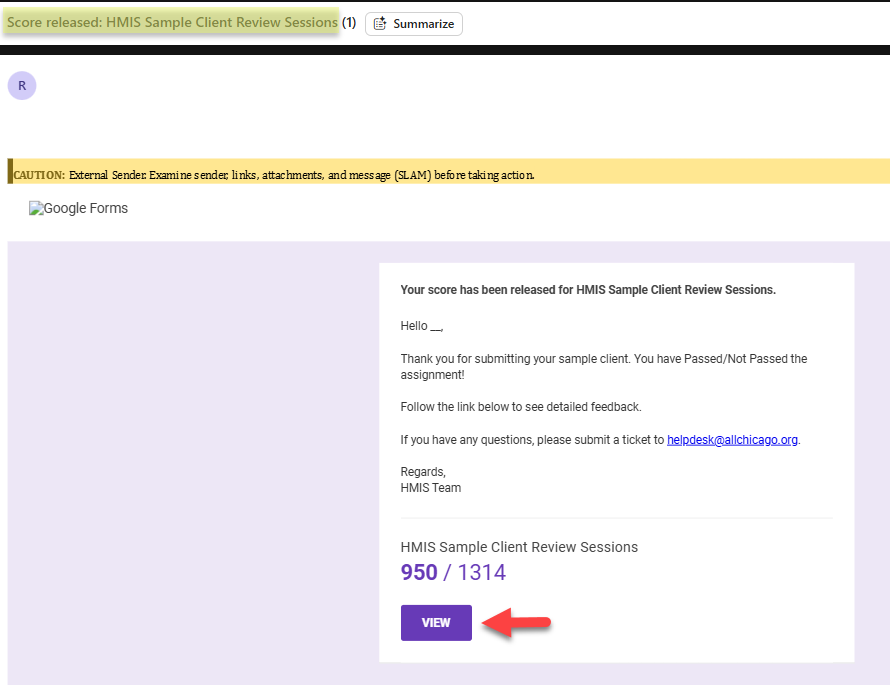This screenshot has height=685, width=890.
Task: Click the 'Thank you for submitting' paragraph
Action: [x=603, y=366]
